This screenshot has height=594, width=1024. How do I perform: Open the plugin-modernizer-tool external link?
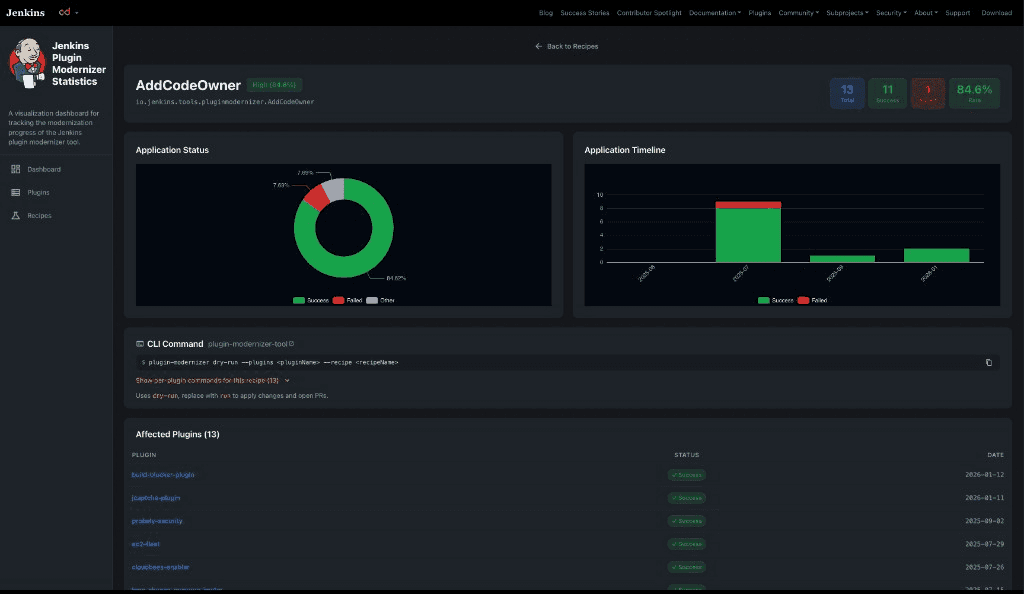251,344
